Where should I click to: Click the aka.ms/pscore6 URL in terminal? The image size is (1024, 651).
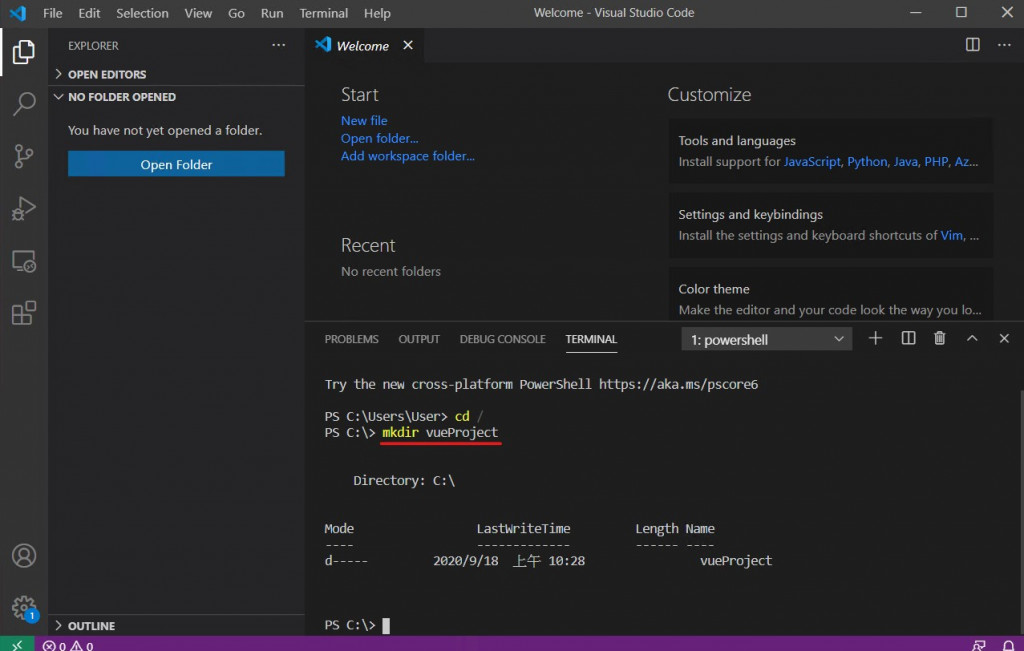(678, 384)
